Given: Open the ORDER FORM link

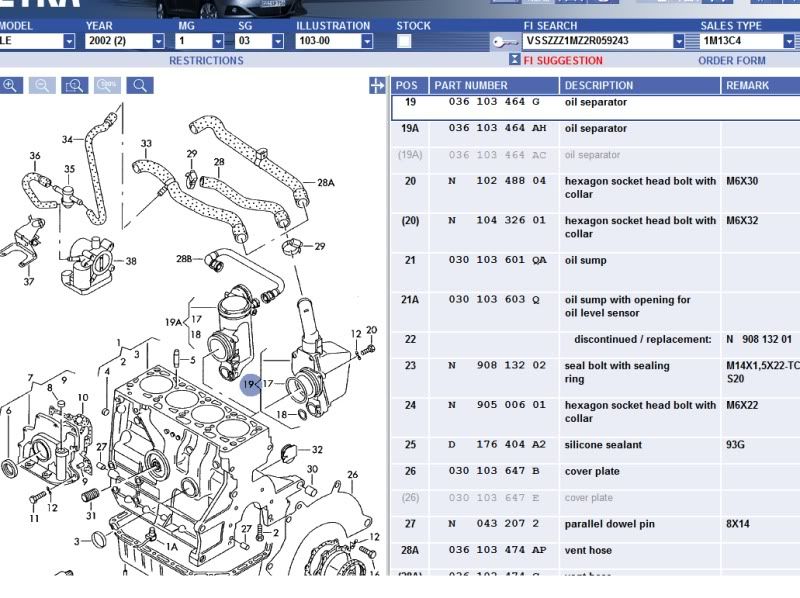Looking at the screenshot, I should 731,61.
